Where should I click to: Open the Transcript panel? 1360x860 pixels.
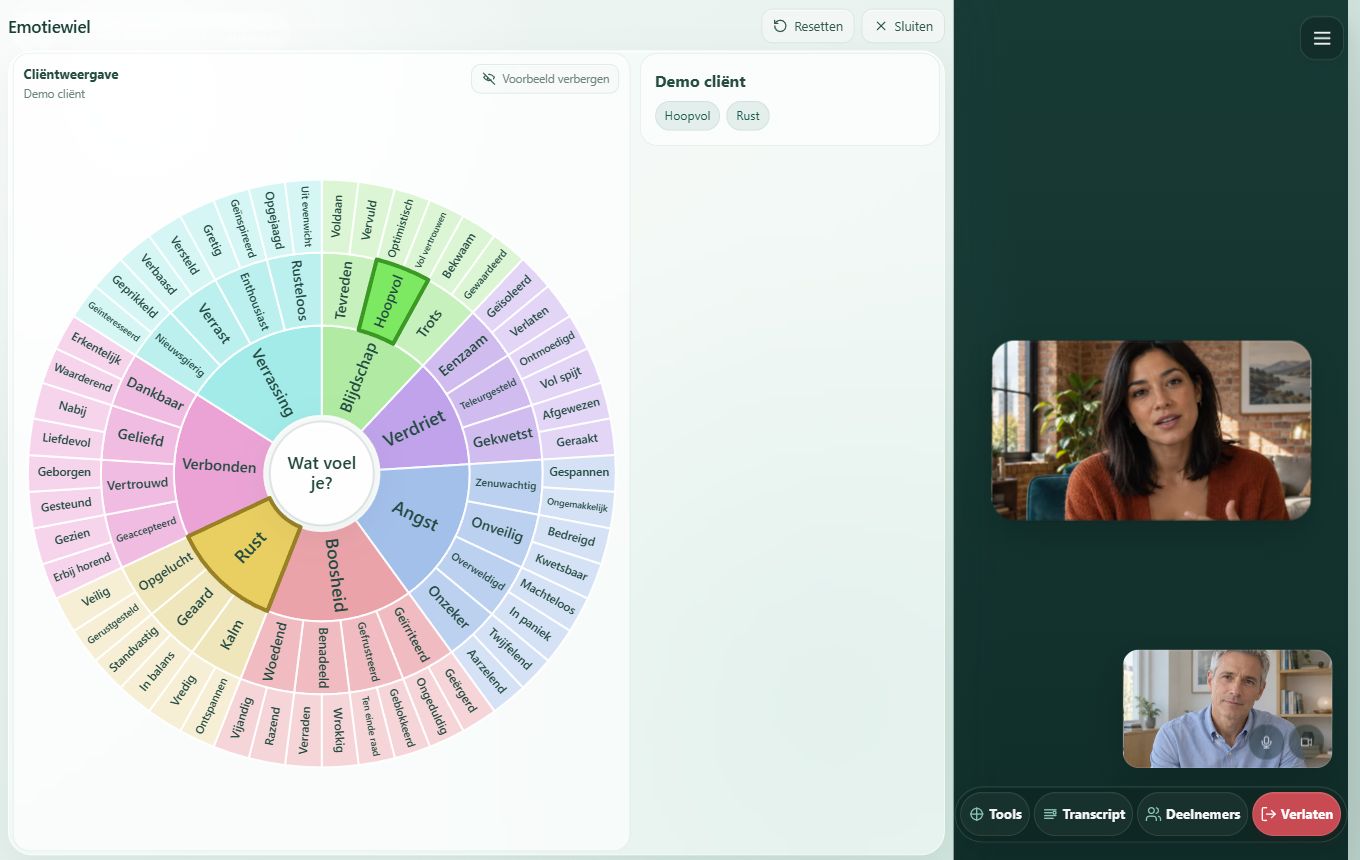(1083, 814)
